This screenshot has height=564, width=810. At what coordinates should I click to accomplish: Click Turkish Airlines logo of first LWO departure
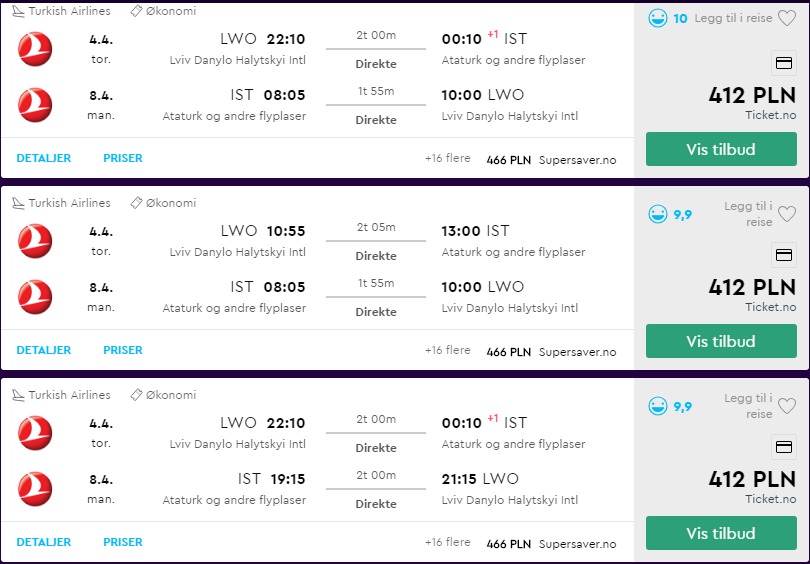pos(35,49)
